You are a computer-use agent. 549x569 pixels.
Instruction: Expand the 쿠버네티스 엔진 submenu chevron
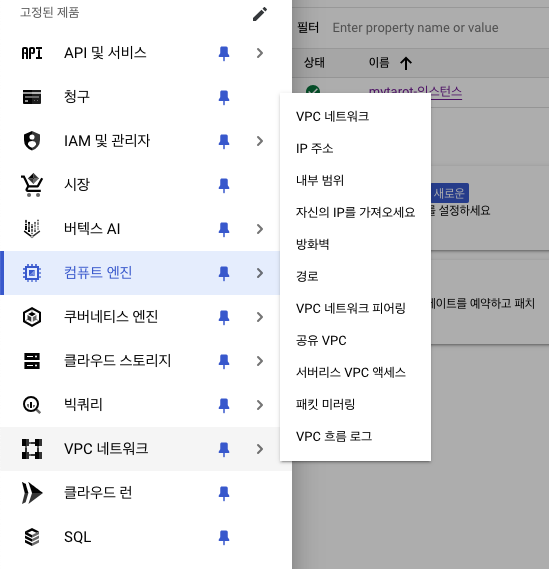tap(259, 317)
